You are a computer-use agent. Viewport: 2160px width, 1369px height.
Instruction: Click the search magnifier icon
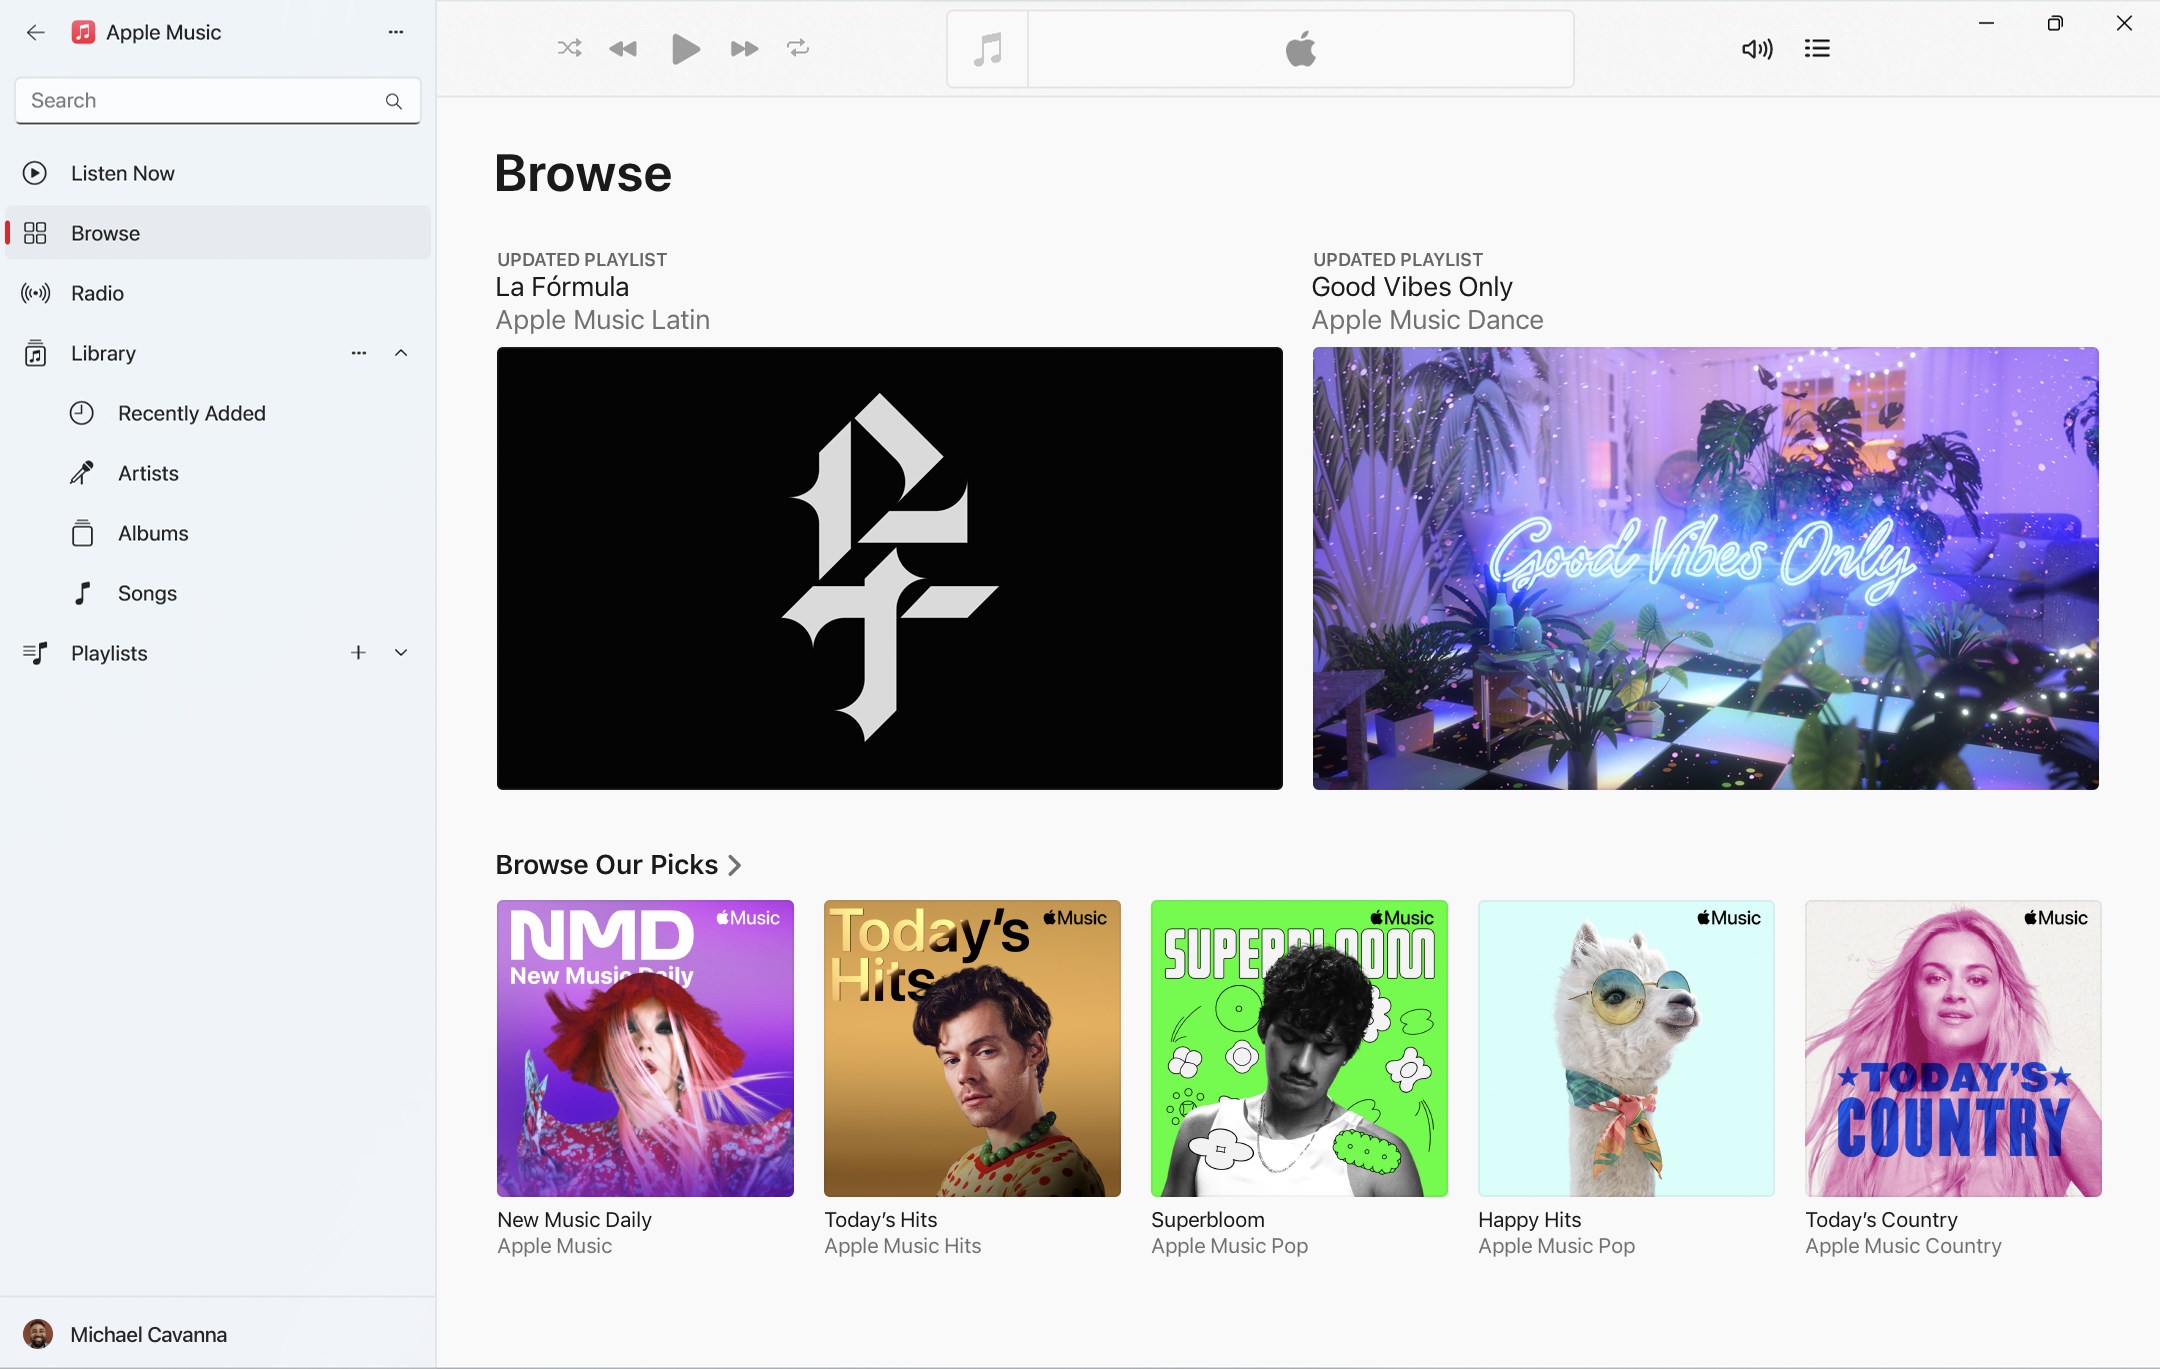(x=393, y=100)
